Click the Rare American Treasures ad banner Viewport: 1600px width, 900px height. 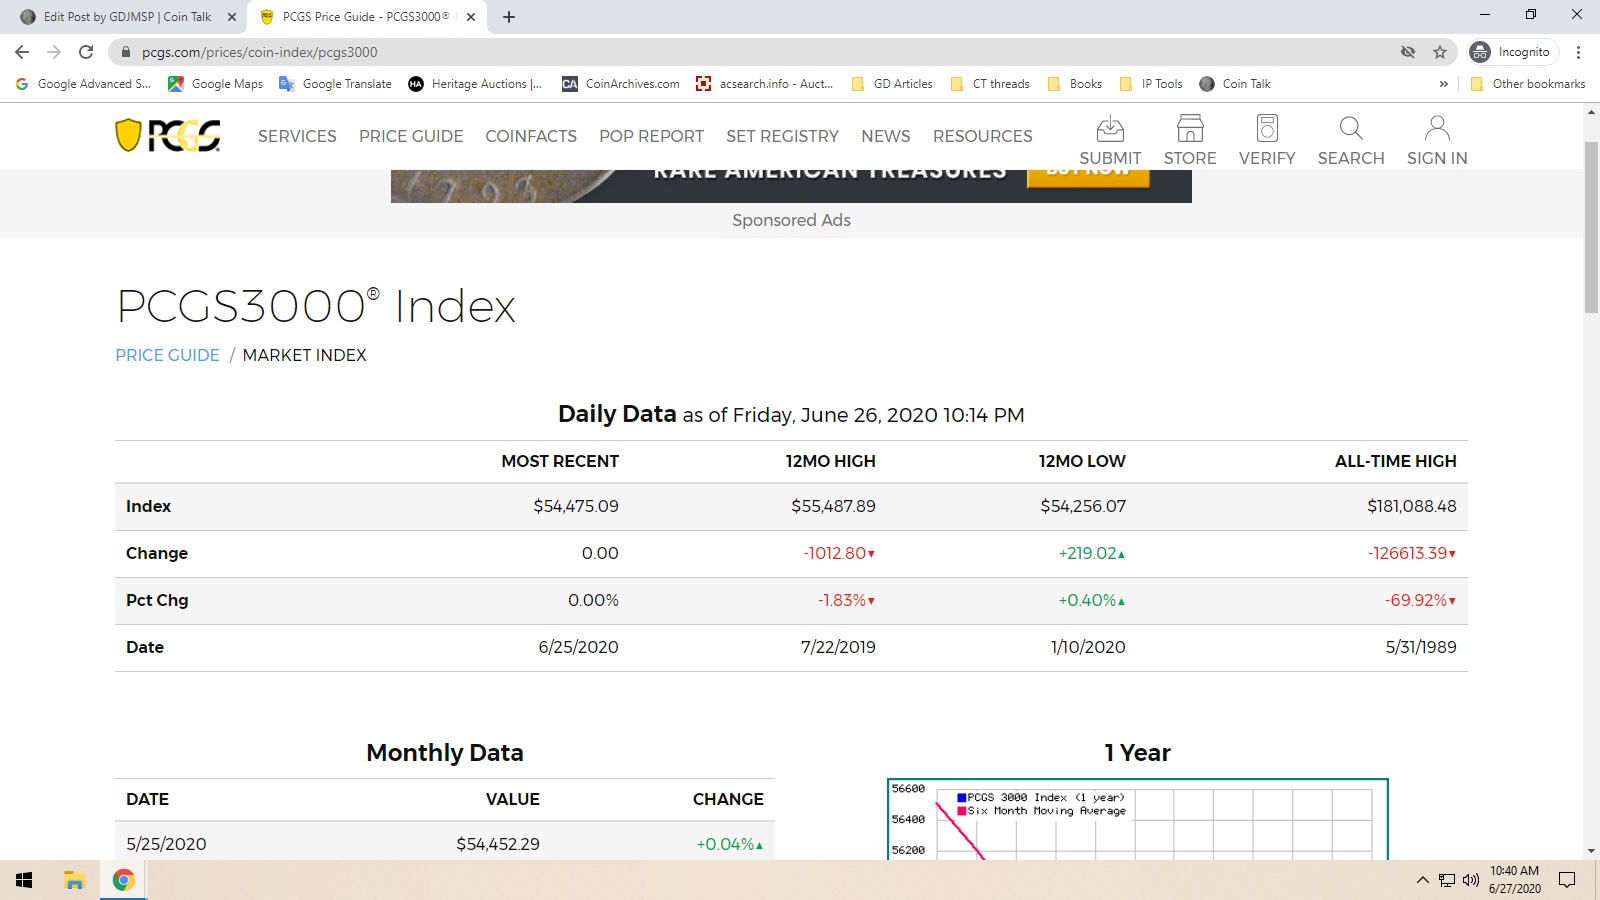click(791, 186)
